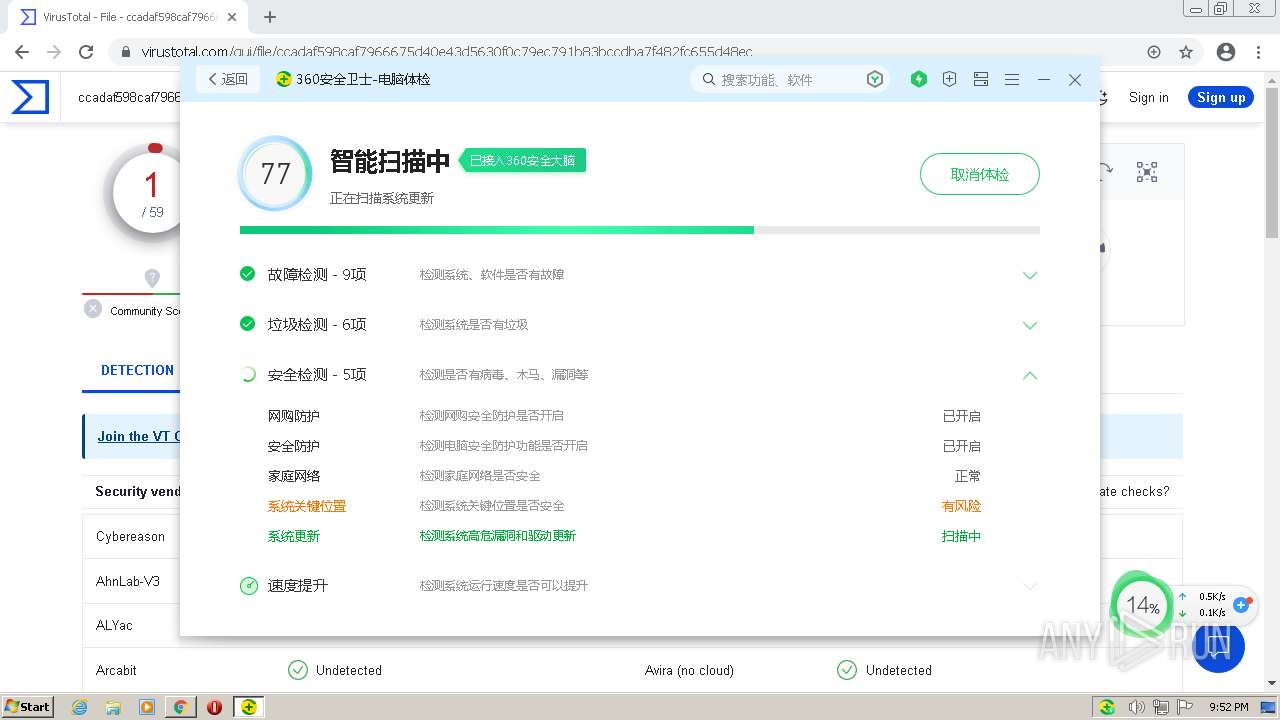This screenshot has height=720, width=1280.
Task: Open the shield-plus icon in 360 title bar
Action: click(950, 79)
